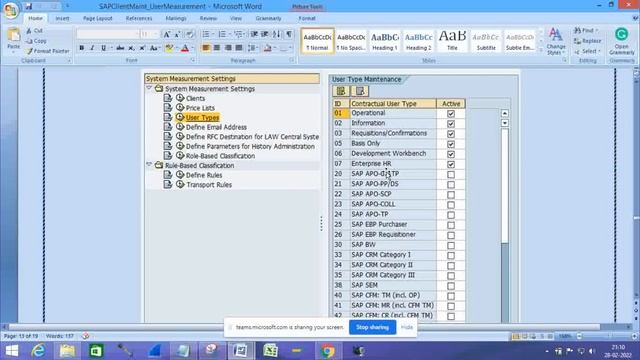Select the User Types tree item
Screen dimensions: 640x360
tap(202, 118)
